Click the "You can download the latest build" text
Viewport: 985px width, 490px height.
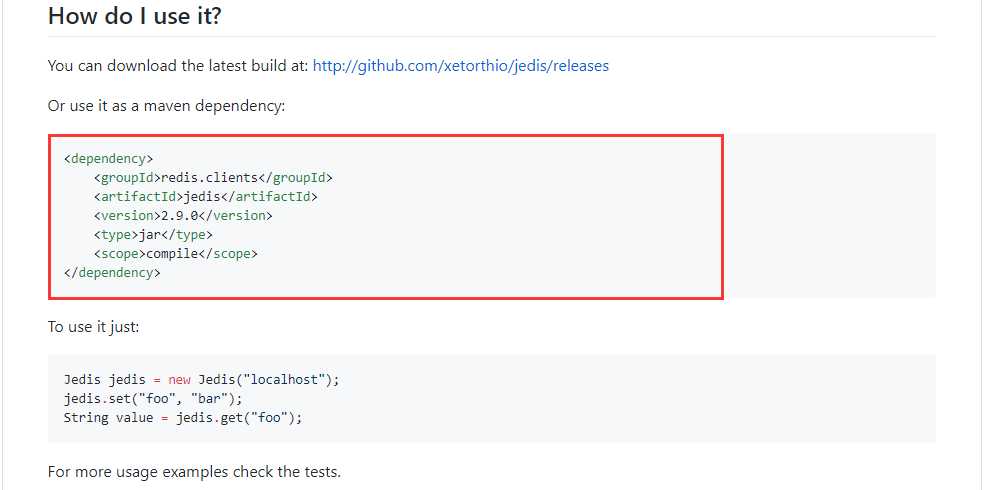(178, 66)
